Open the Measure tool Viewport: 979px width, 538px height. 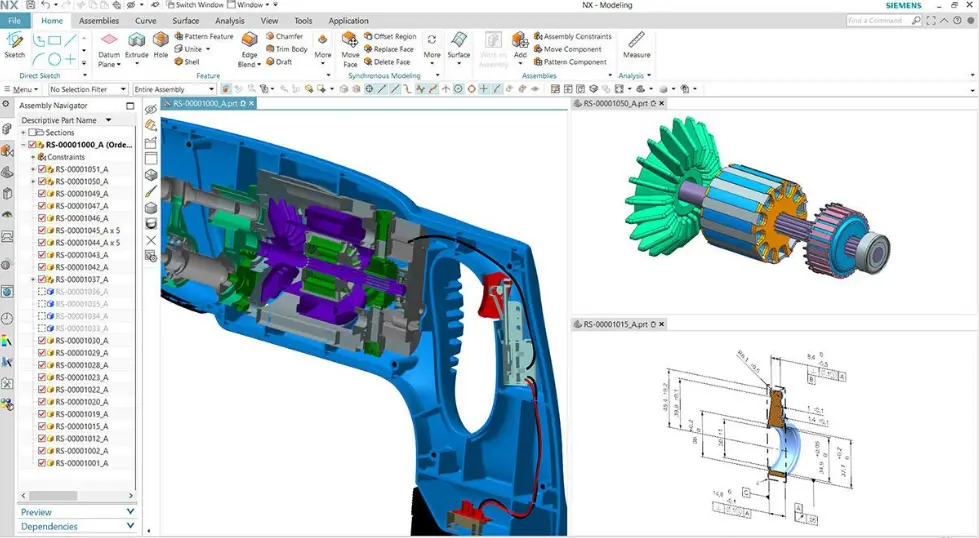636,45
